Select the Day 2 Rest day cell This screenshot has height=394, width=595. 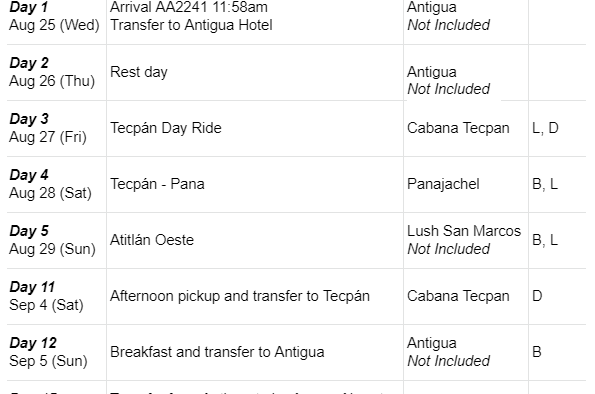click(x=255, y=72)
